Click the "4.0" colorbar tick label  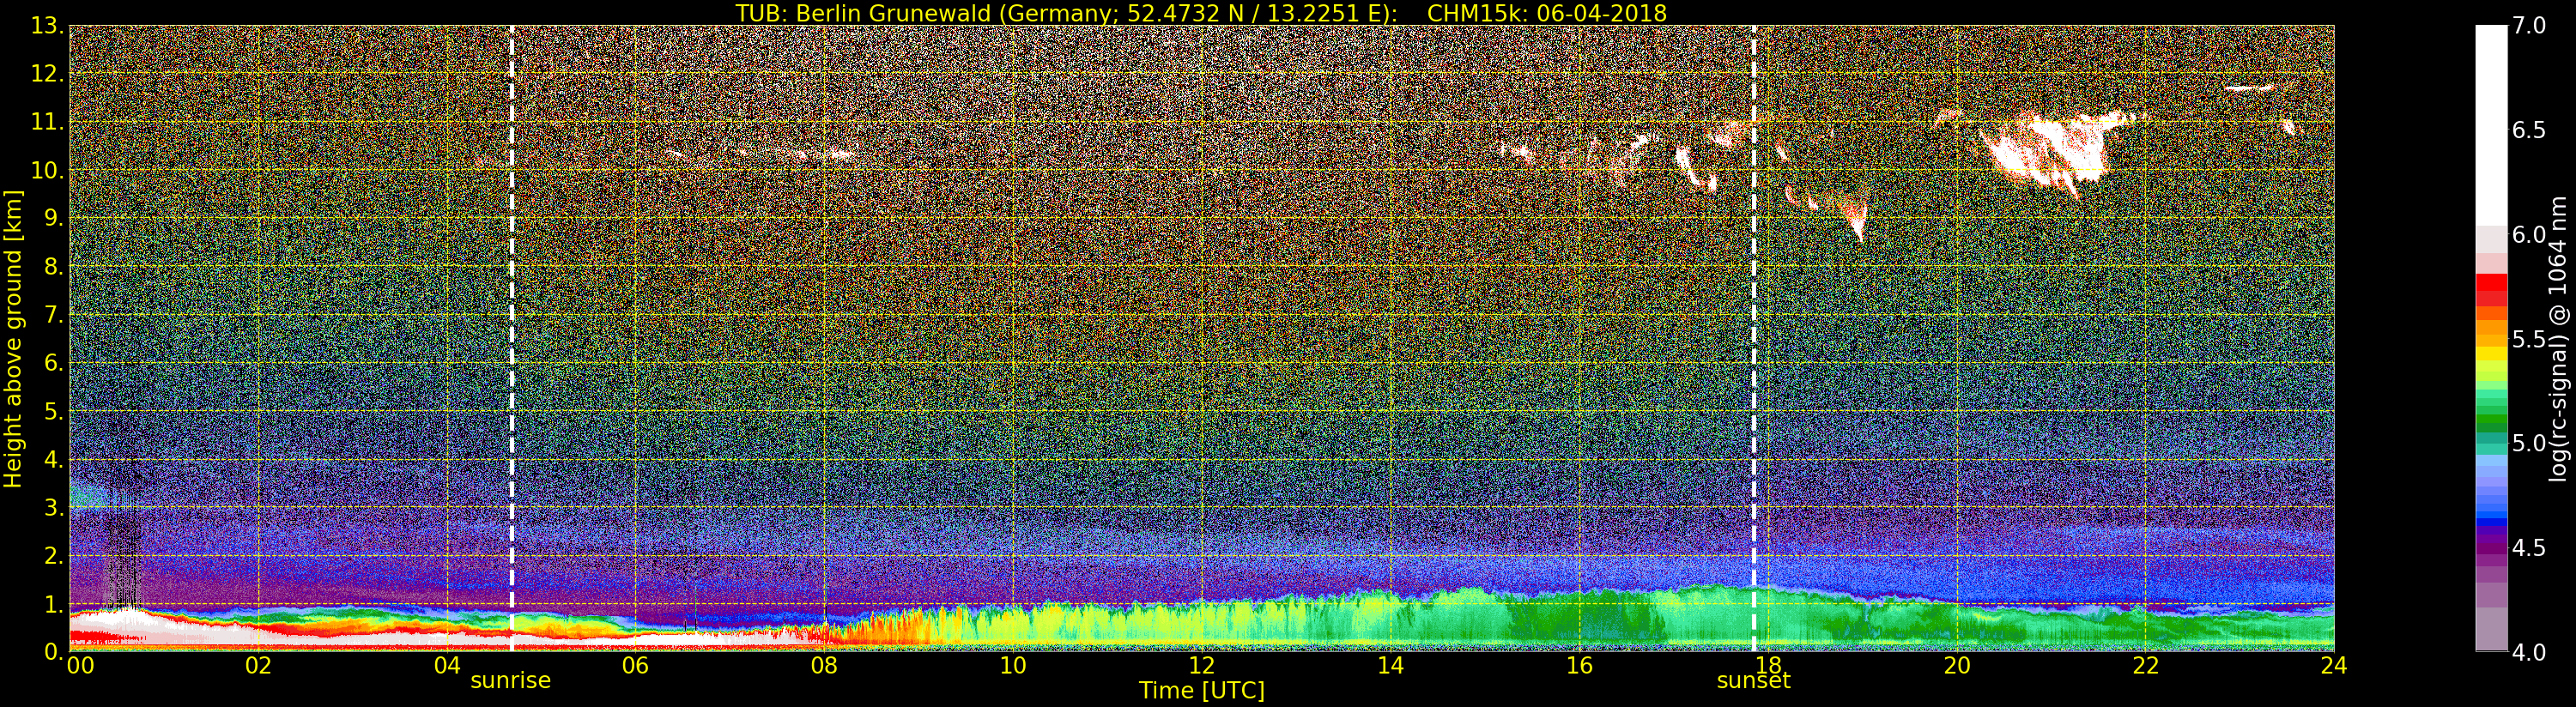tap(2529, 652)
